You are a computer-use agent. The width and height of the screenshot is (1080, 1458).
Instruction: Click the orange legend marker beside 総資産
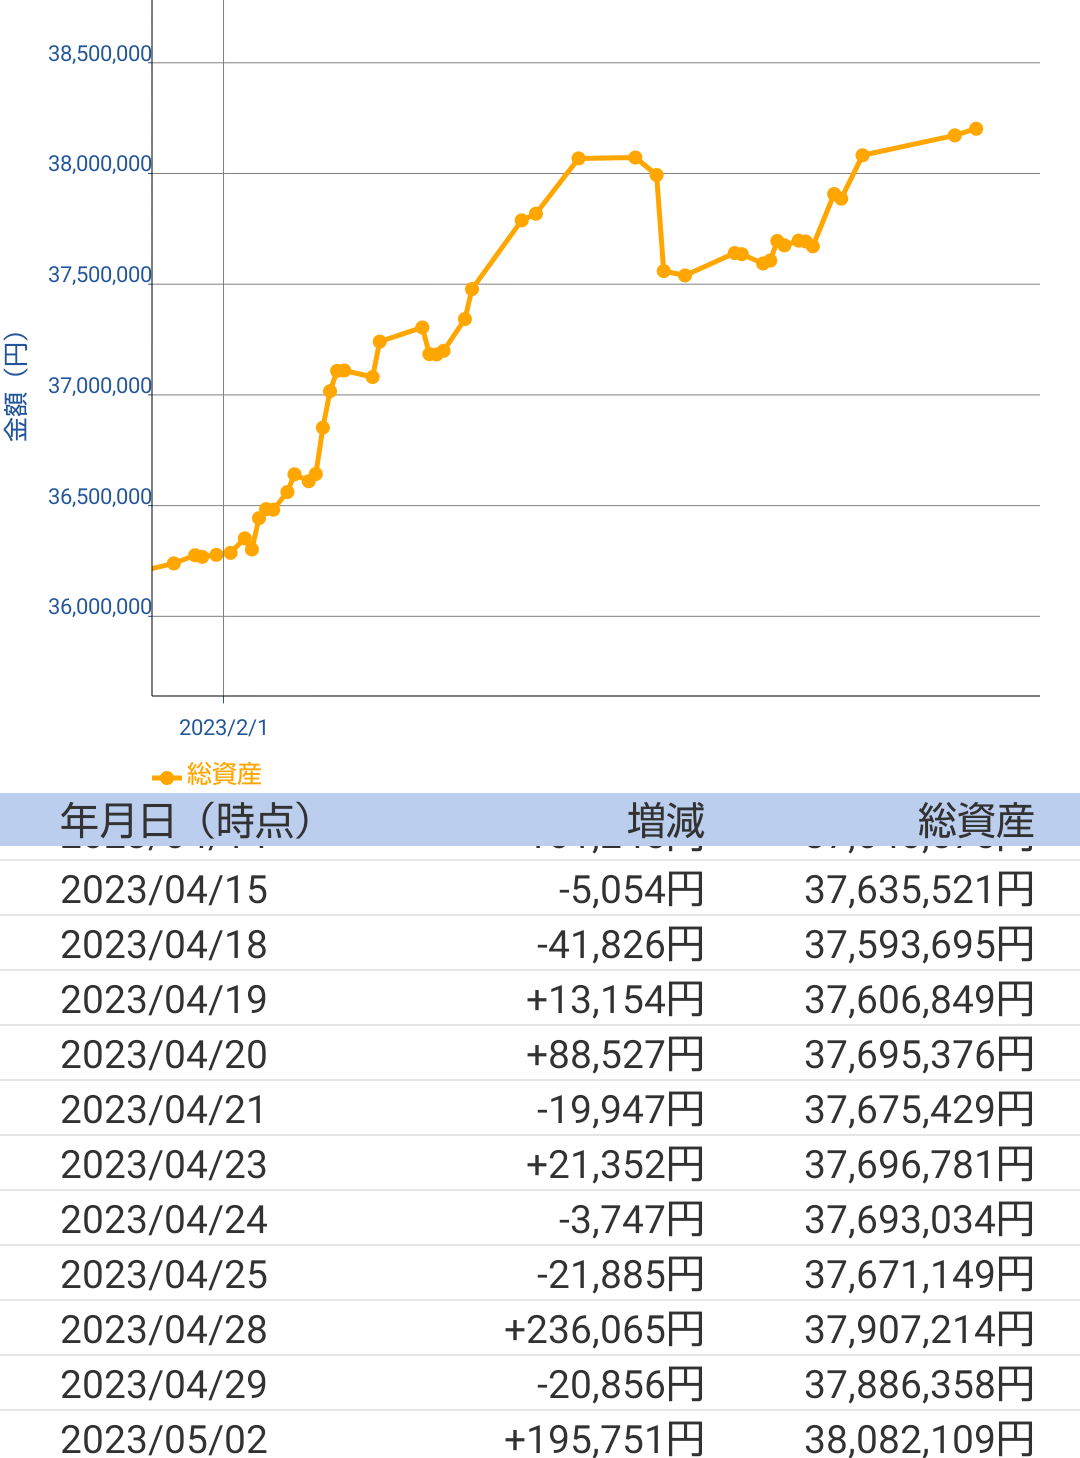point(166,777)
